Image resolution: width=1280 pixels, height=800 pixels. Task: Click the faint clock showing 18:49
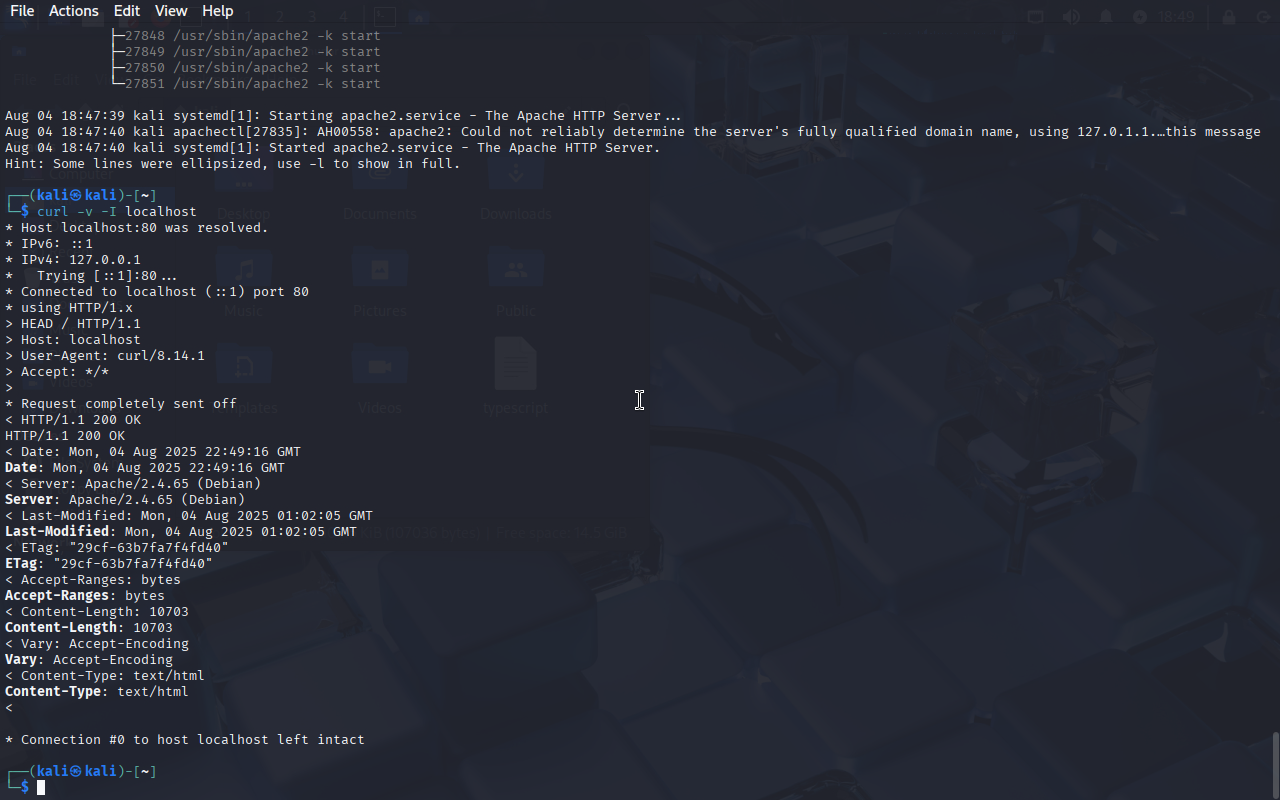[1177, 17]
